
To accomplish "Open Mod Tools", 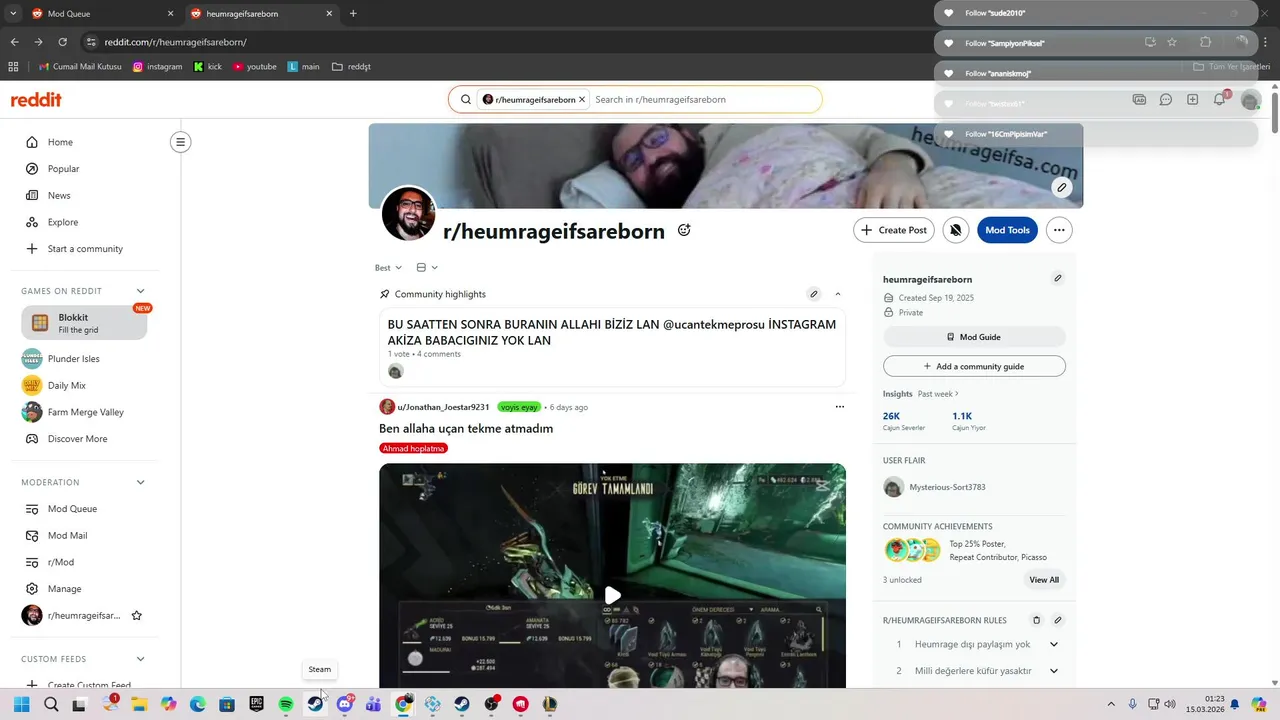I will click(x=1007, y=230).
